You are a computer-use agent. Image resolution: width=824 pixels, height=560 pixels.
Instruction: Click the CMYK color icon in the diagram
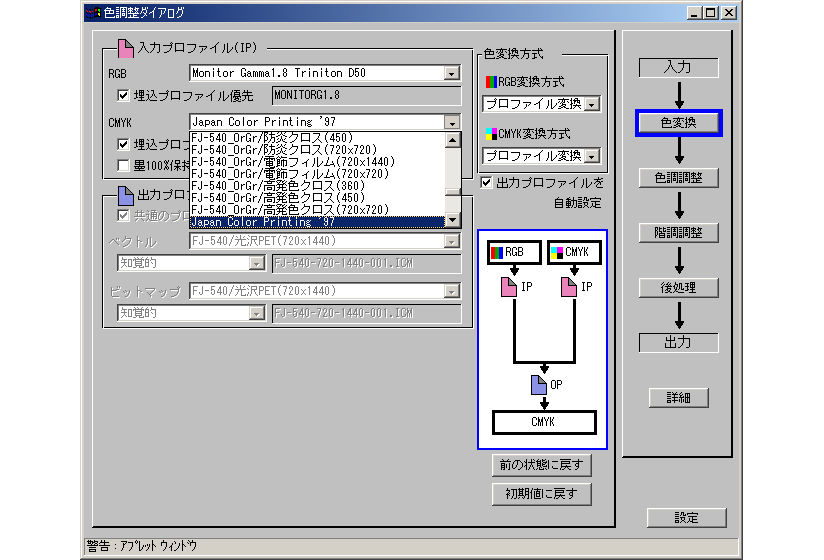click(556, 253)
